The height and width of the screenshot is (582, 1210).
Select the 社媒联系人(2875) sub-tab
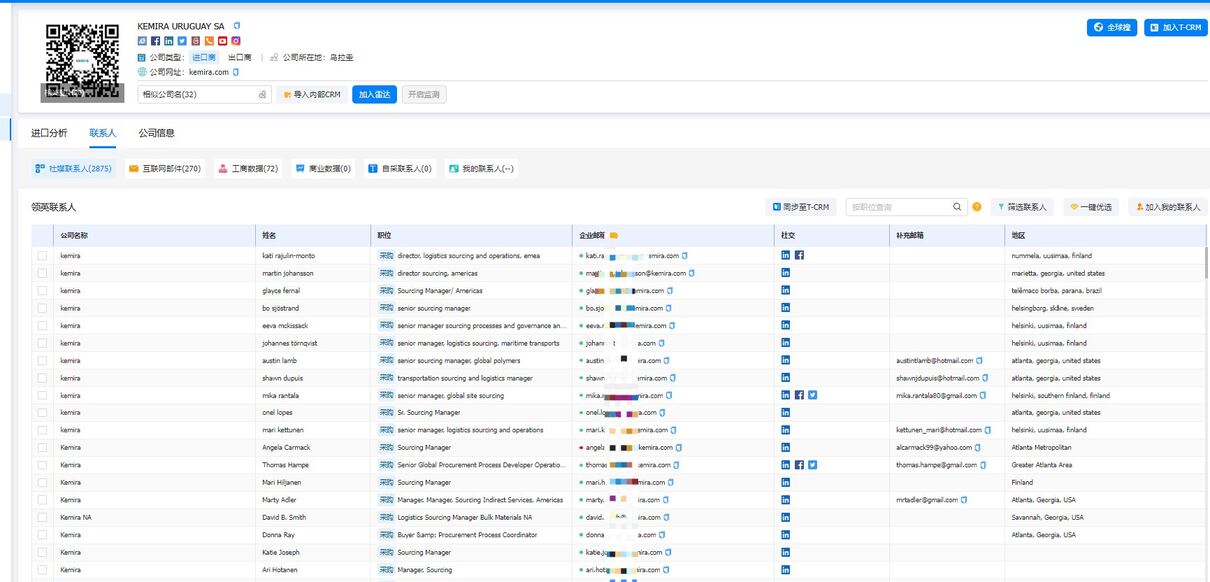pyautogui.click(x=74, y=169)
